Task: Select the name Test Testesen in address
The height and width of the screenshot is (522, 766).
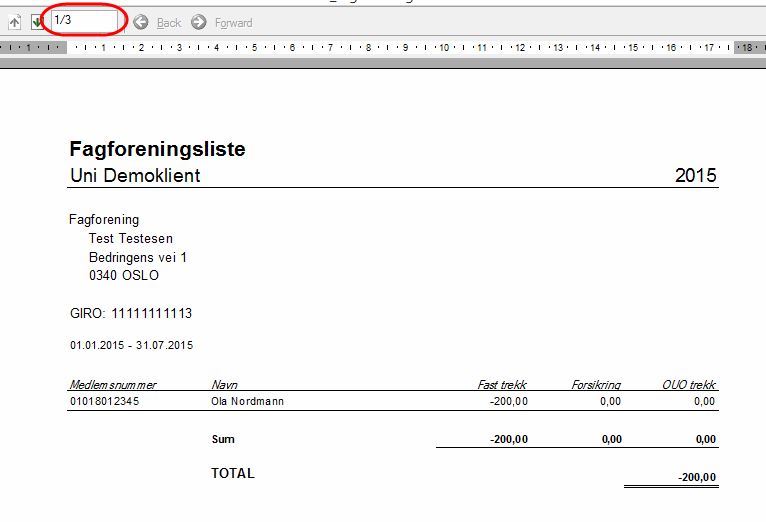Action: (x=130, y=239)
